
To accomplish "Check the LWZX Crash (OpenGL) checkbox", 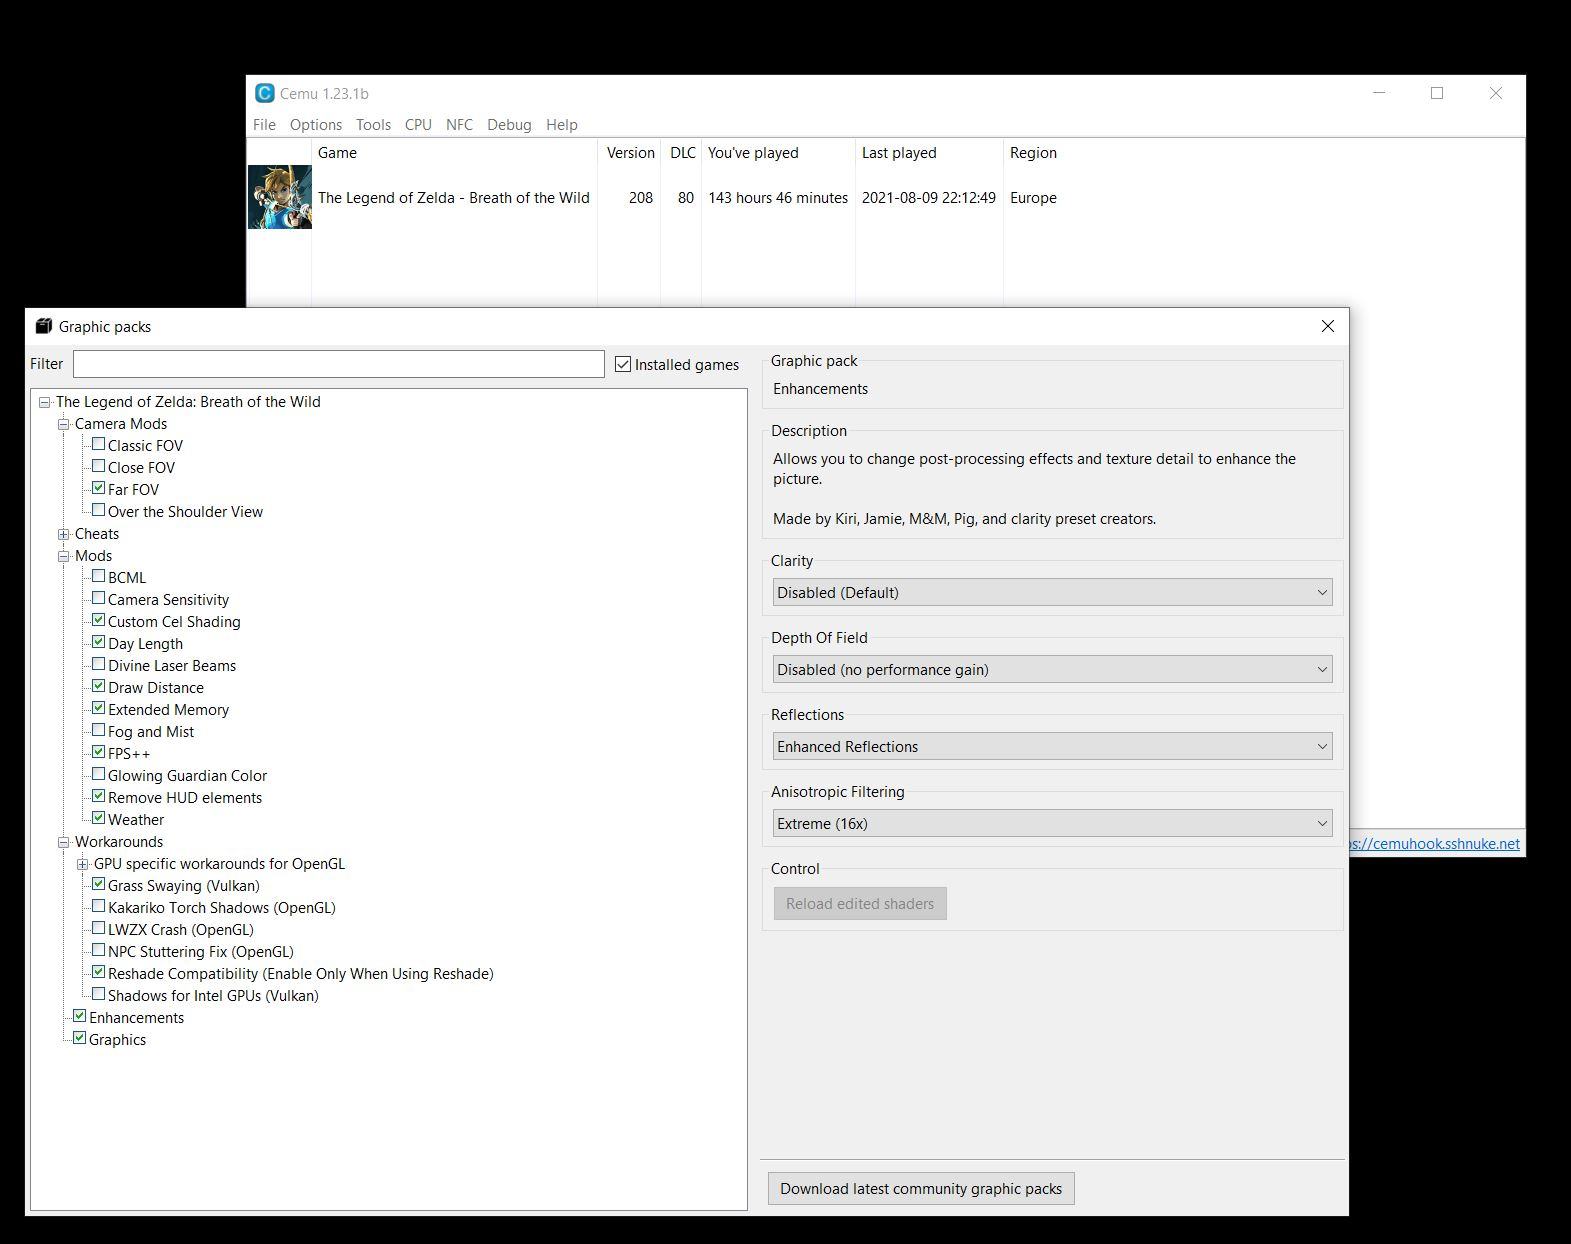I will [x=99, y=928].
